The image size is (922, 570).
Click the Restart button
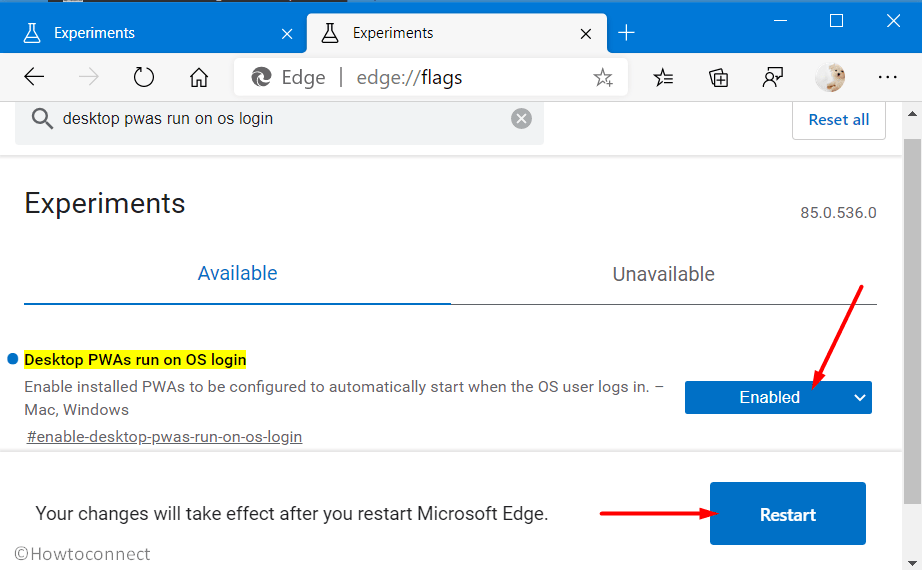(787, 514)
